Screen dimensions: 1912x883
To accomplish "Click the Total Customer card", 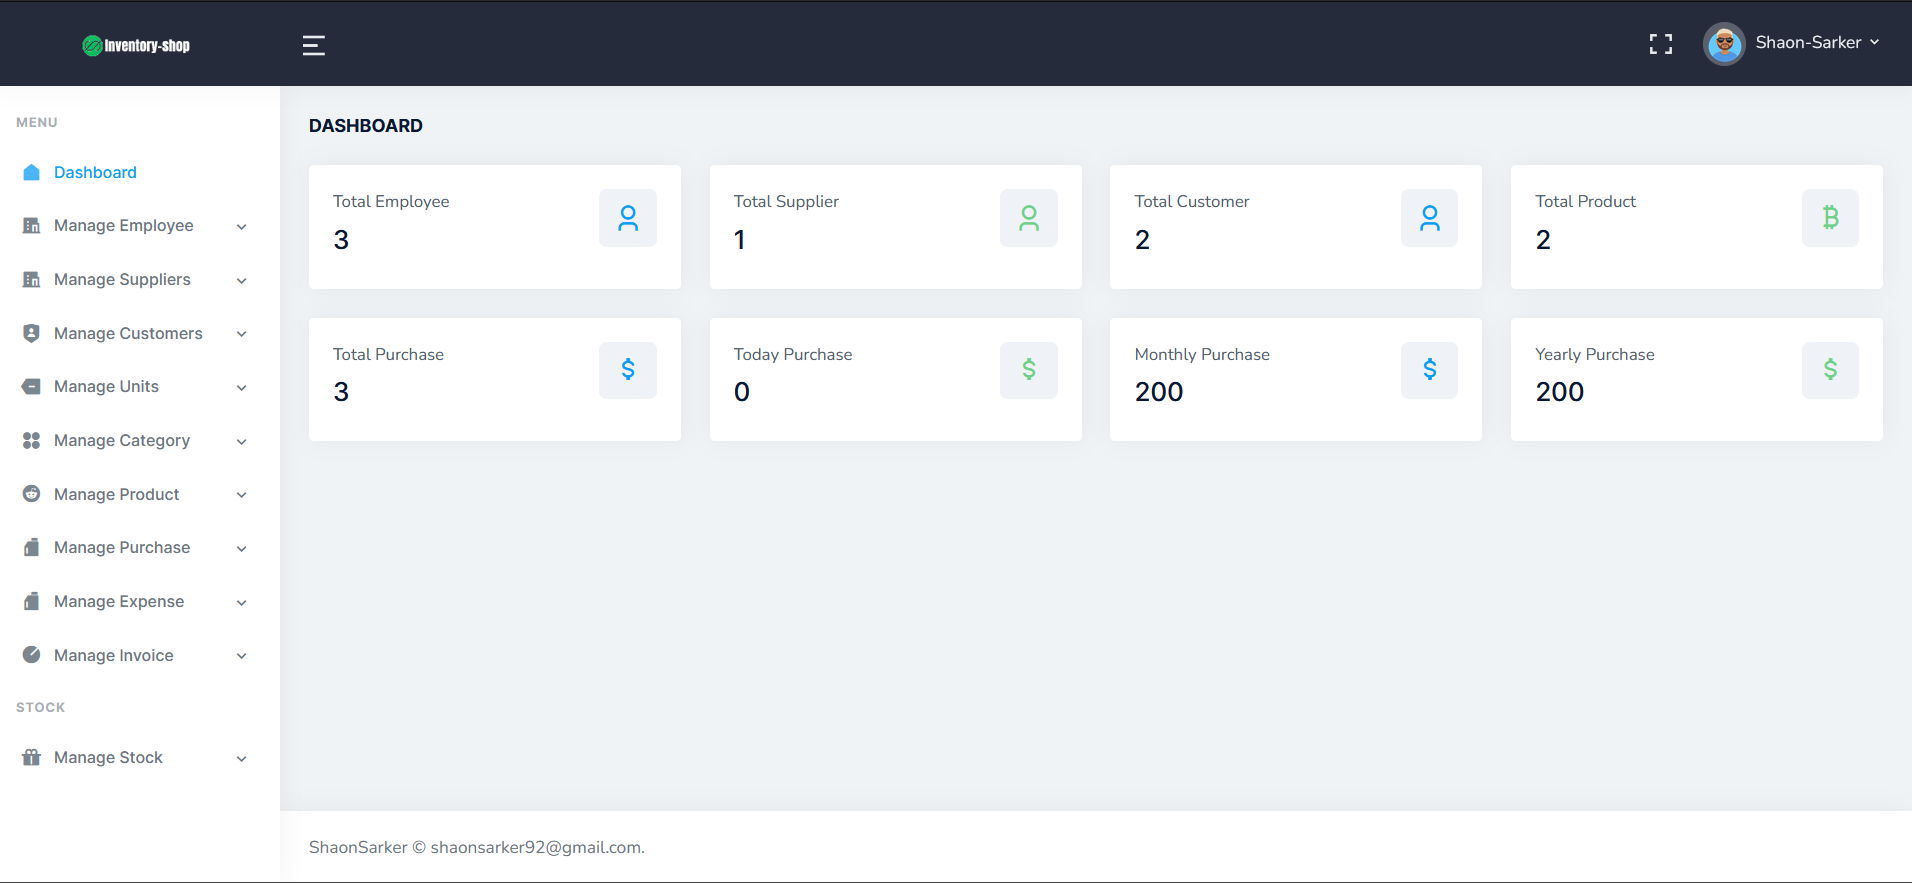I will 1295,227.
